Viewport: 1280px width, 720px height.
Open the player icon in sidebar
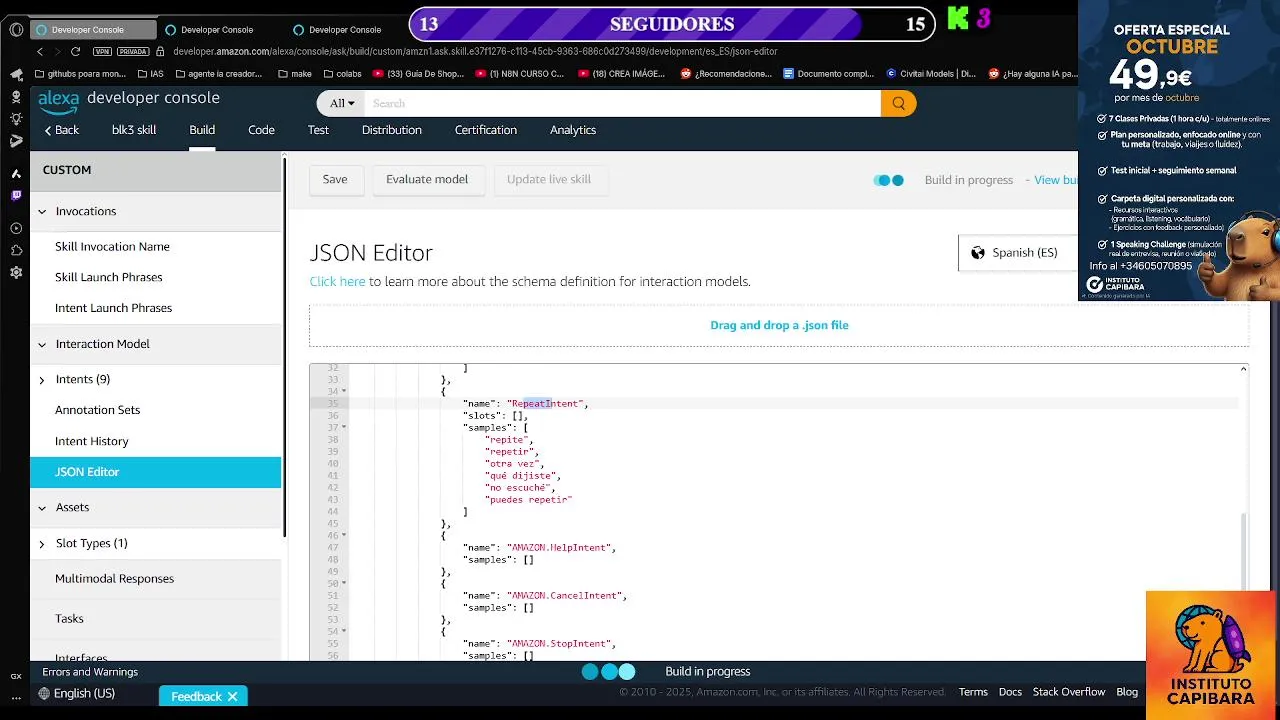(16, 228)
